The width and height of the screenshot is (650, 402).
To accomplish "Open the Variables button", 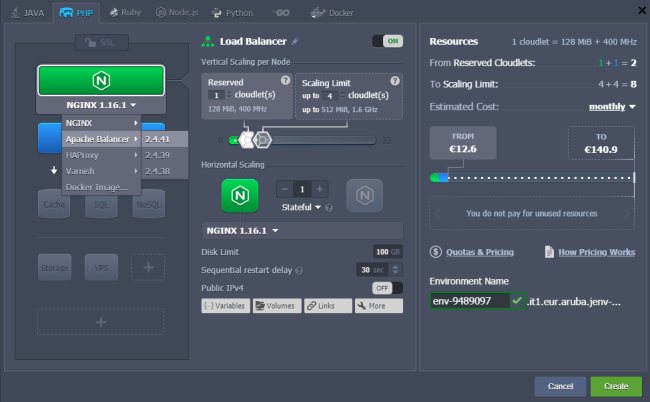I will pyautogui.click(x=226, y=306).
